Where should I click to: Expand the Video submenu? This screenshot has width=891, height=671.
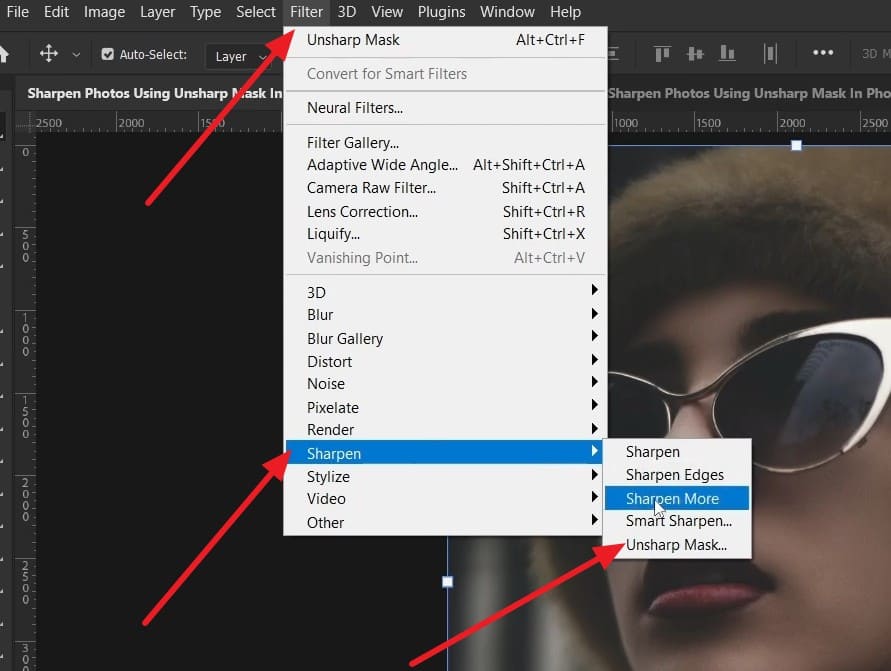click(x=446, y=499)
